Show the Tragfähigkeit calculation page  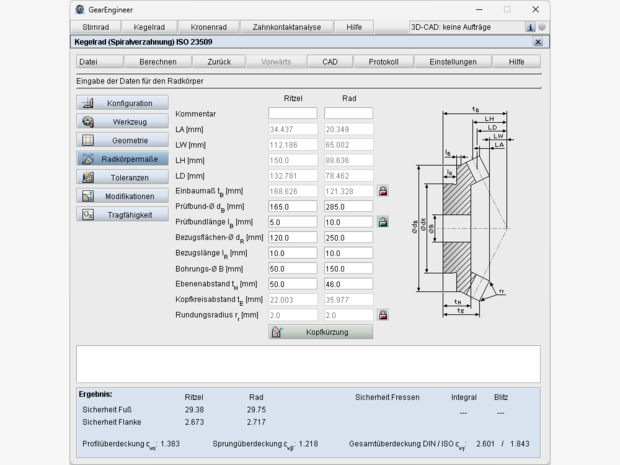[x=122, y=214]
